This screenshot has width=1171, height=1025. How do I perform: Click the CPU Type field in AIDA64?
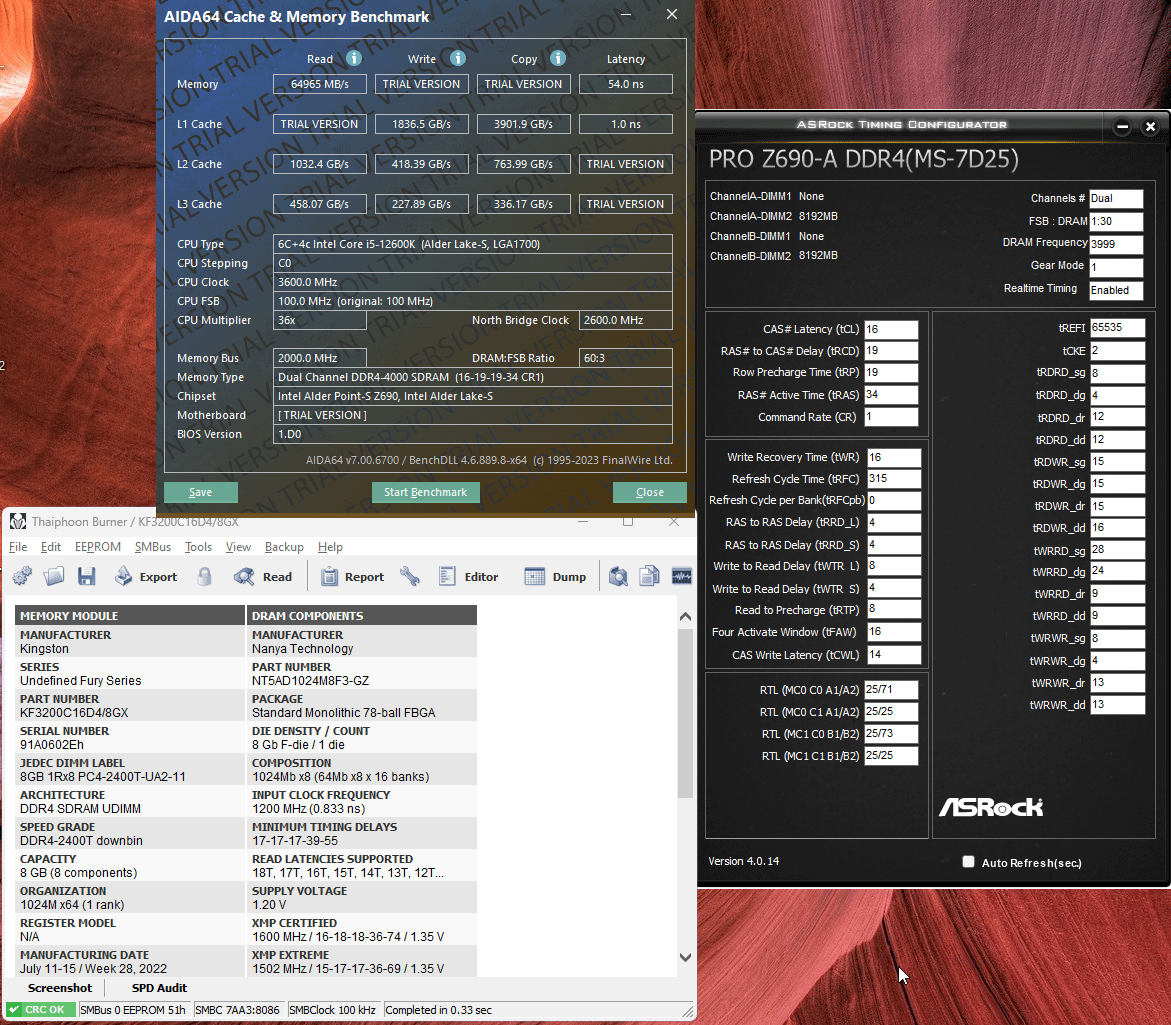[473, 244]
